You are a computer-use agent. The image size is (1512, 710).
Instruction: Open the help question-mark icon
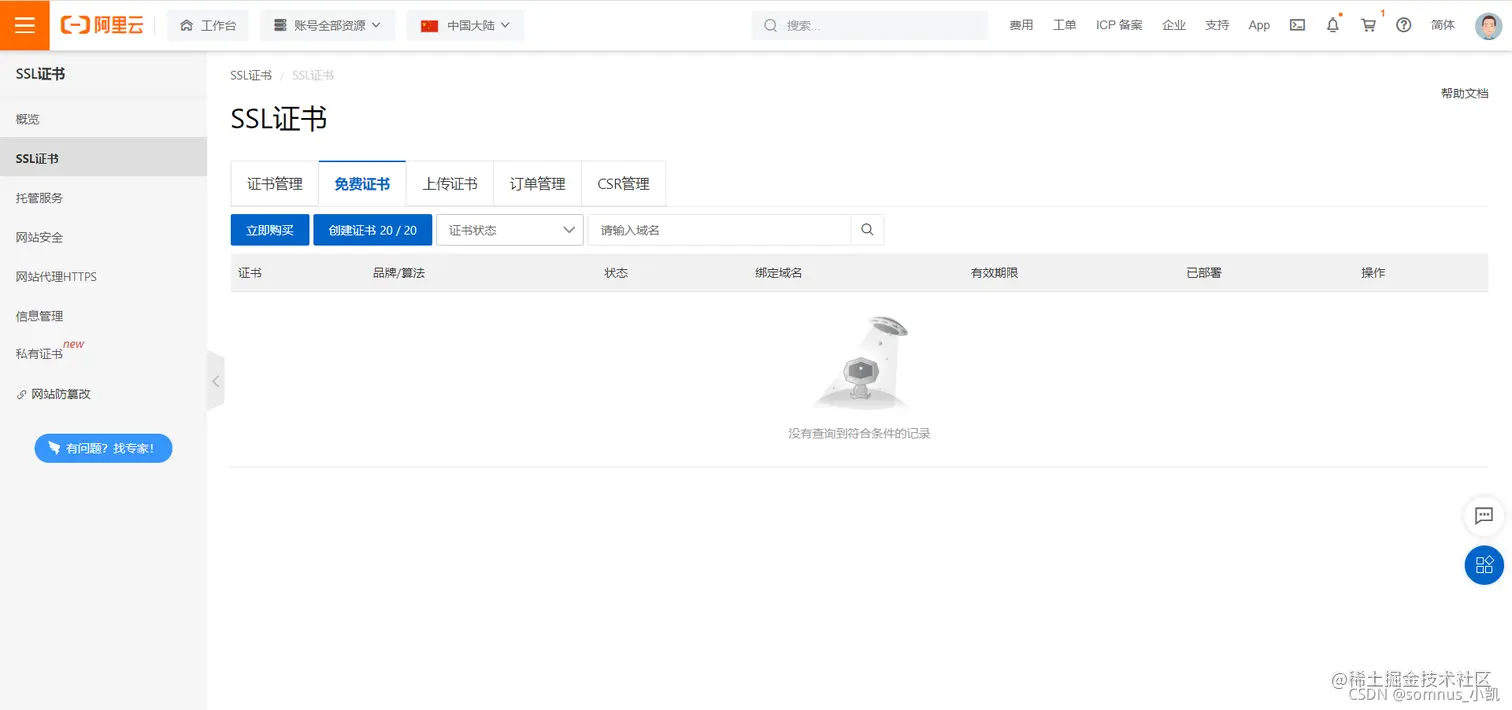click(x=1403, y=25)
